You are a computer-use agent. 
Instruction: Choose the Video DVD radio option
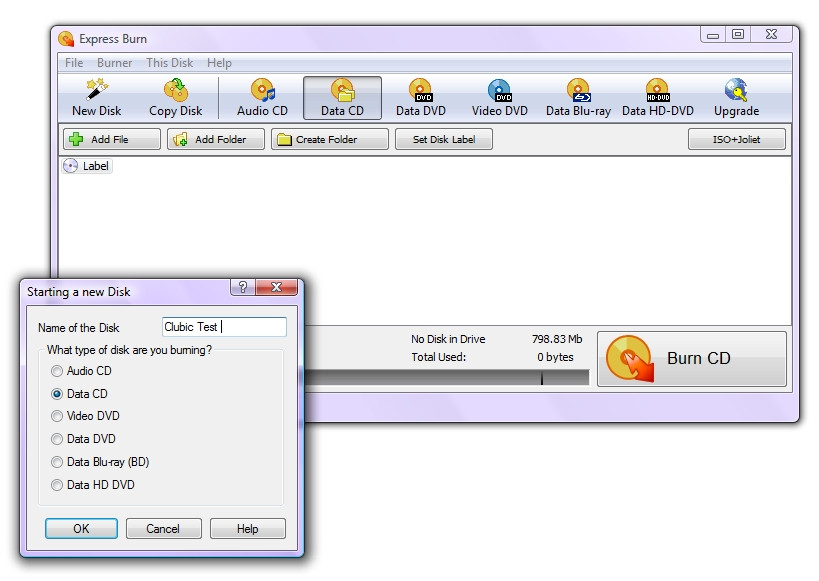(57, 416)
